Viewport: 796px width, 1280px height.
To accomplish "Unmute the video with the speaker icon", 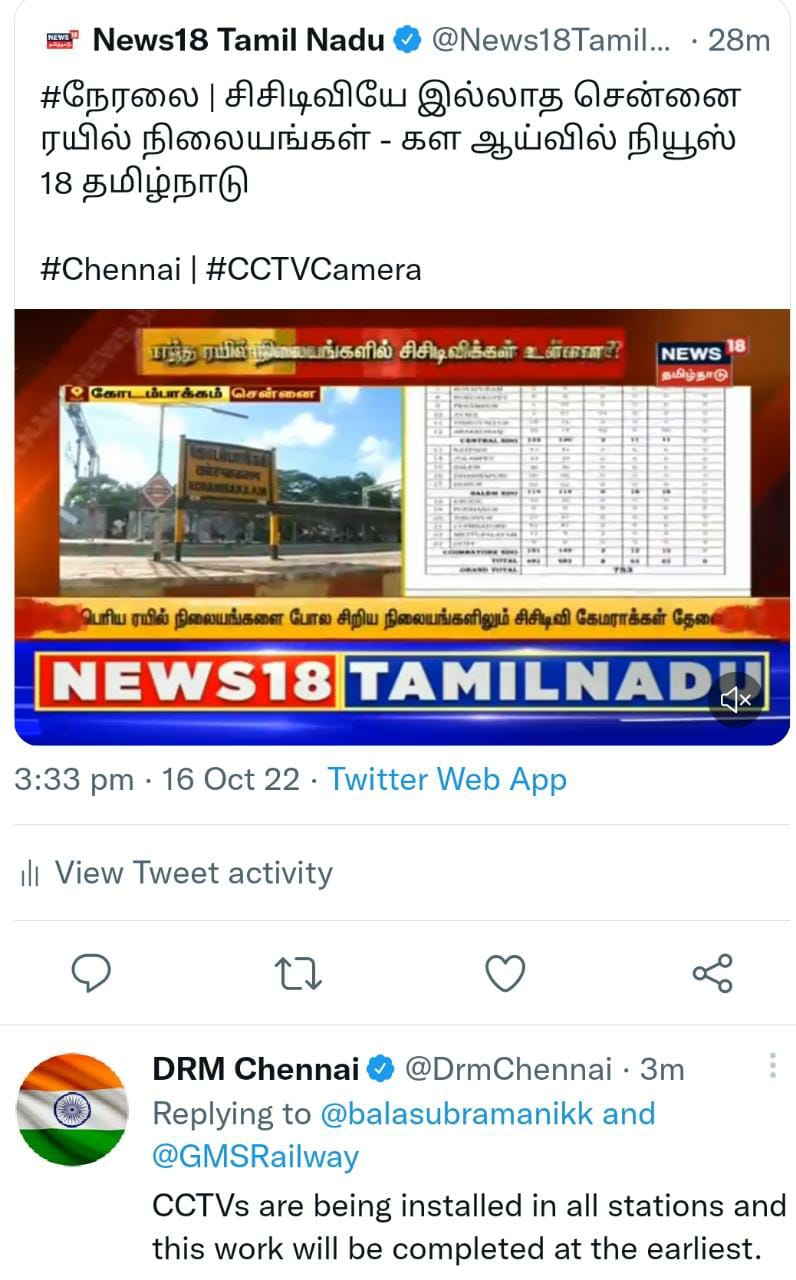I will click(x=736, y=699).
